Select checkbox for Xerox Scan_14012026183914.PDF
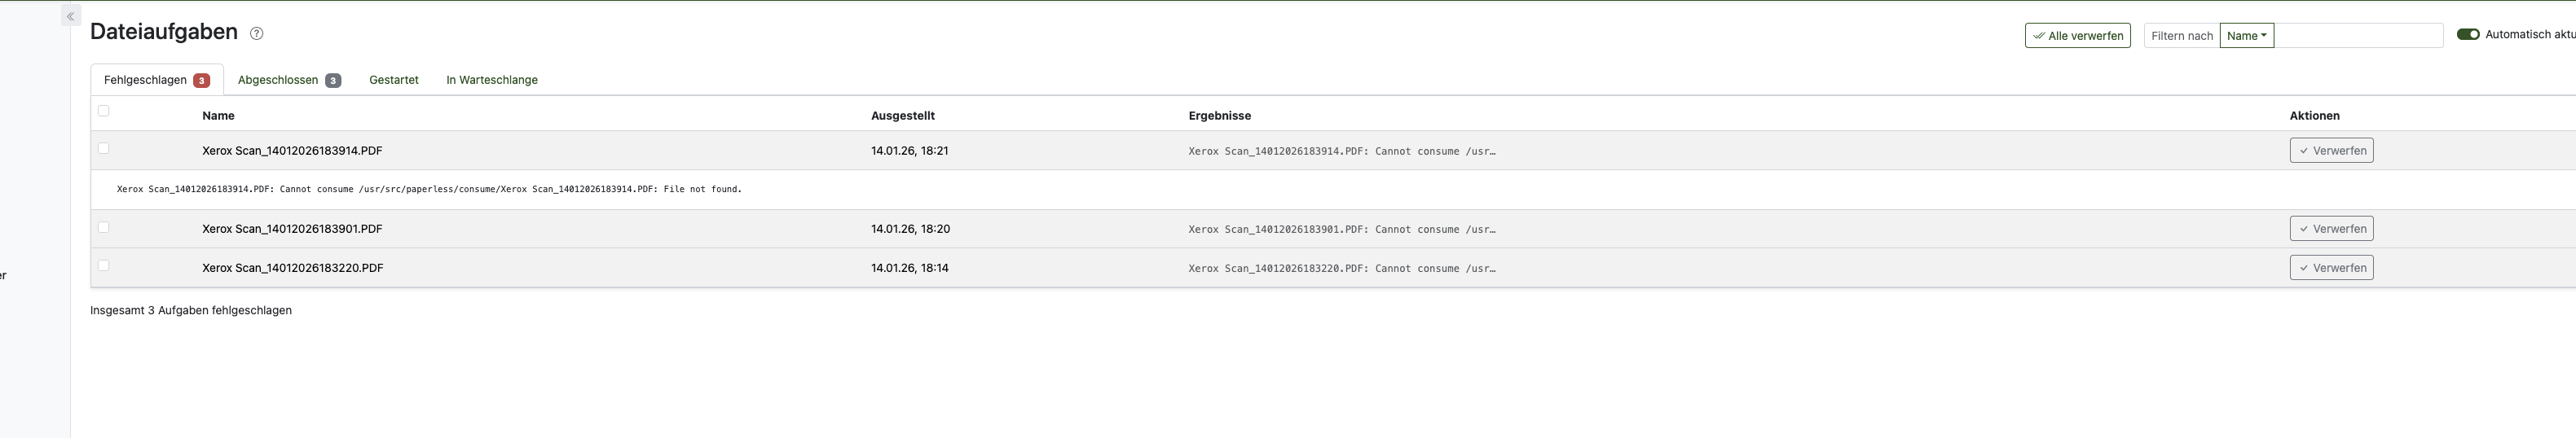Screen dimensions: 2576x438 click(103, 148)
